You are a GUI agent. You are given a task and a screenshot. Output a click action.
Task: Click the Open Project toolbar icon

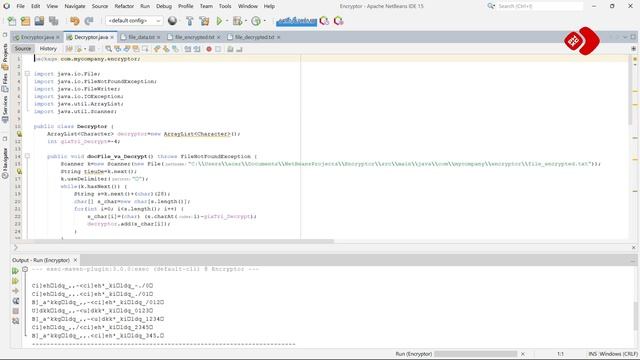pyautogui.click(x=39, y=21)
